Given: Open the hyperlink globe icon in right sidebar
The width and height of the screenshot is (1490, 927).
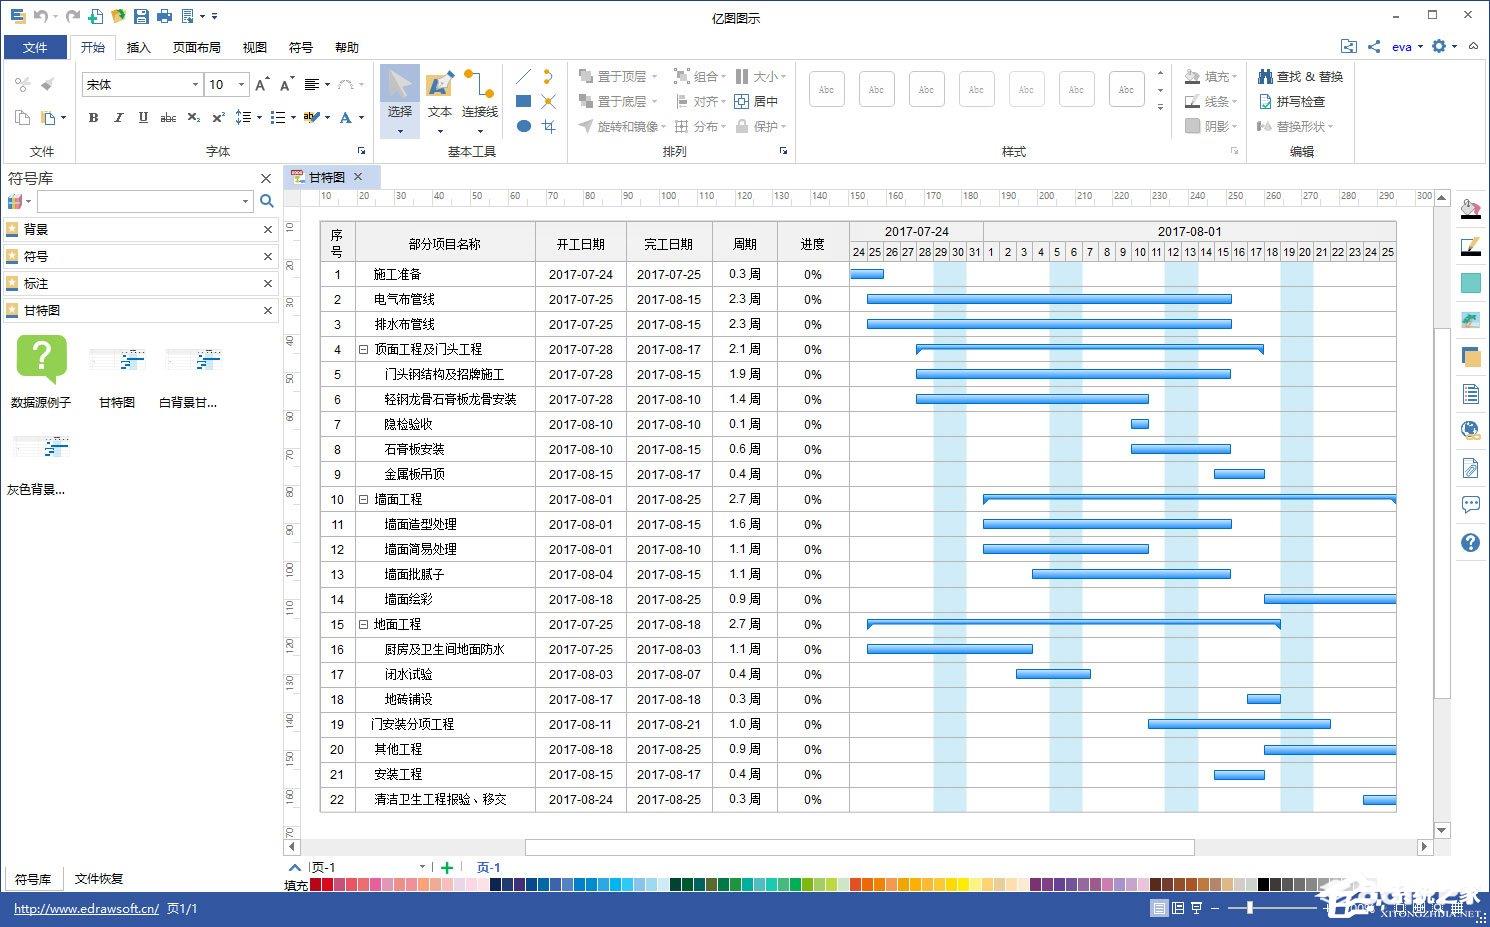Looking at the screenshot, I should click(1470, 430).
